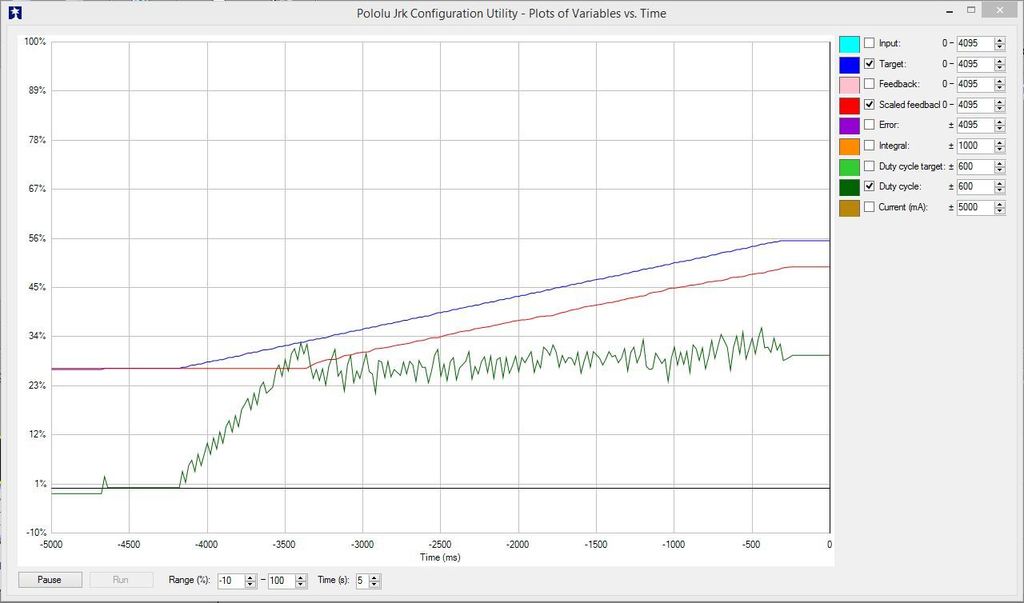
Task: Enable the Duty cycle target checkbox
Action: [x=869, y=167]
